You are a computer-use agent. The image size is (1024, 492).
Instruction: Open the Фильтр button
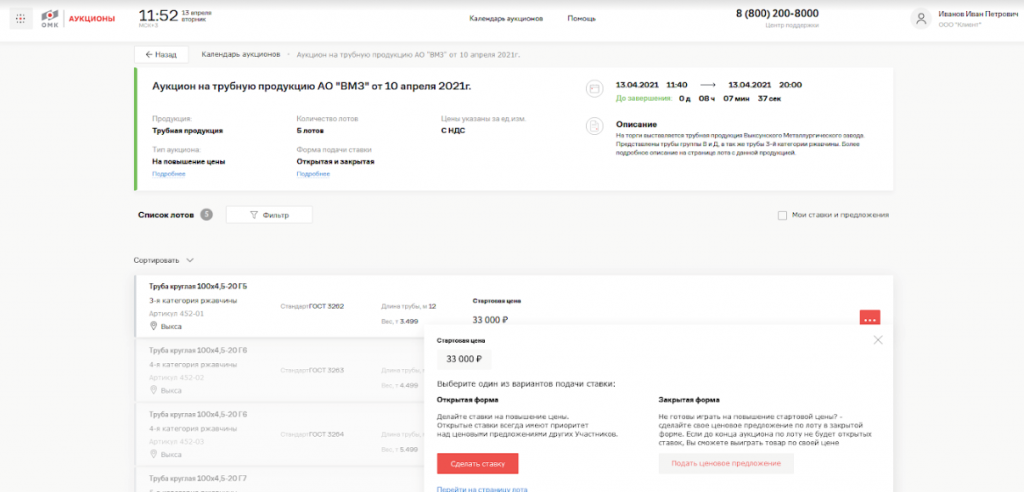click(269, 214)
